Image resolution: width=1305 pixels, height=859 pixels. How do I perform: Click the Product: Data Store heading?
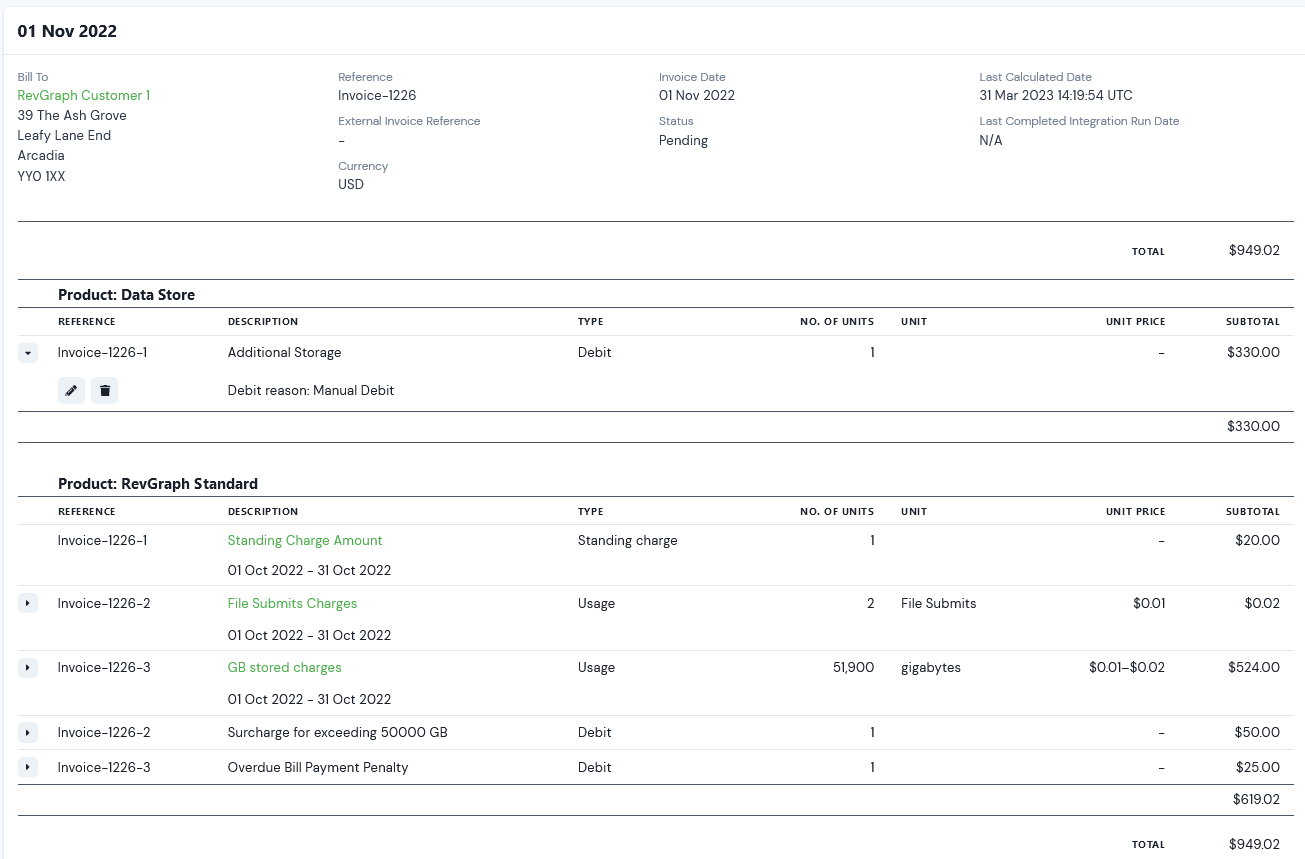(127, 295)
